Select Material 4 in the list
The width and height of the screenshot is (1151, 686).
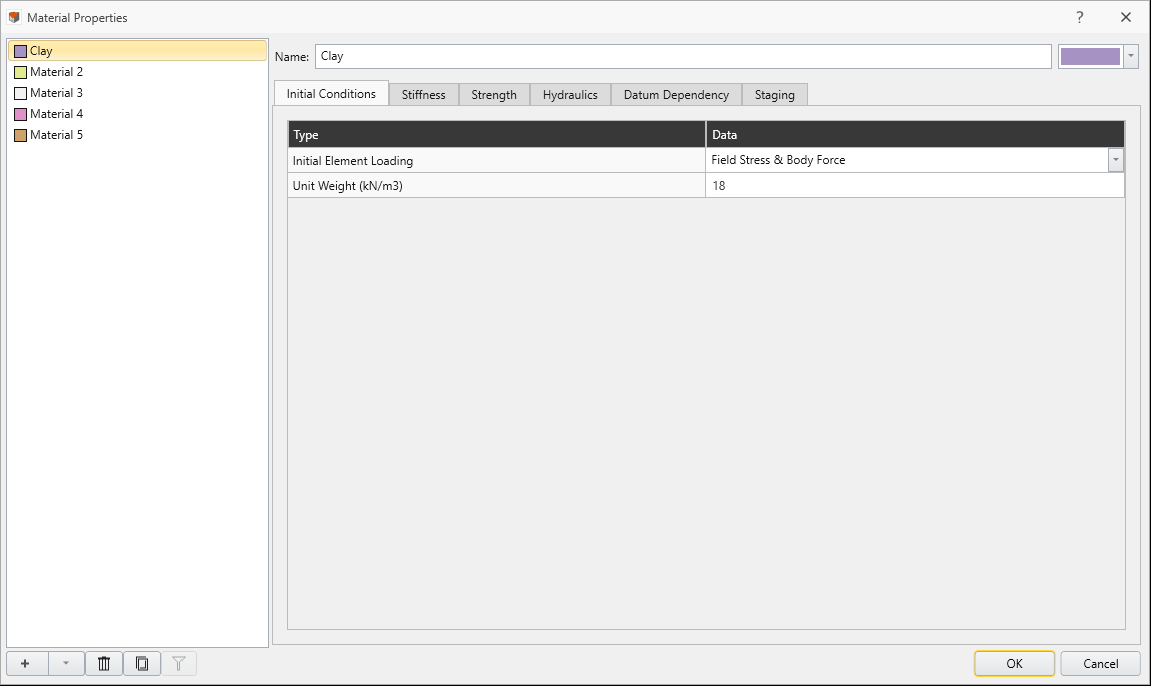(137, 114)
